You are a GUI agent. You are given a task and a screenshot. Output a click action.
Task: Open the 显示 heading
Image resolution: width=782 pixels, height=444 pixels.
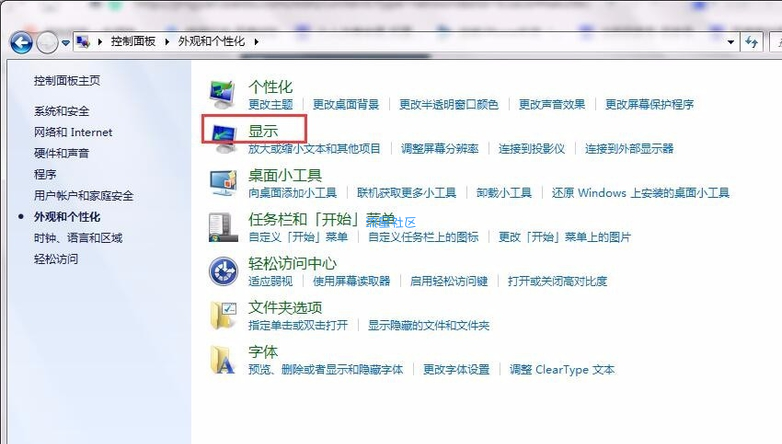[x=263, y=131]
